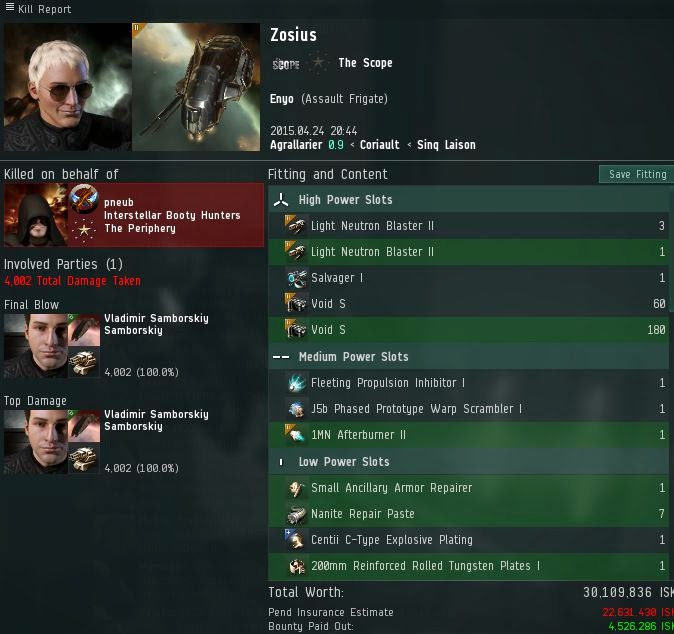The width and height of the screenshot is (674, 634).
Task: Click The Scope corporation logo
Action: (x=286, y=64)
